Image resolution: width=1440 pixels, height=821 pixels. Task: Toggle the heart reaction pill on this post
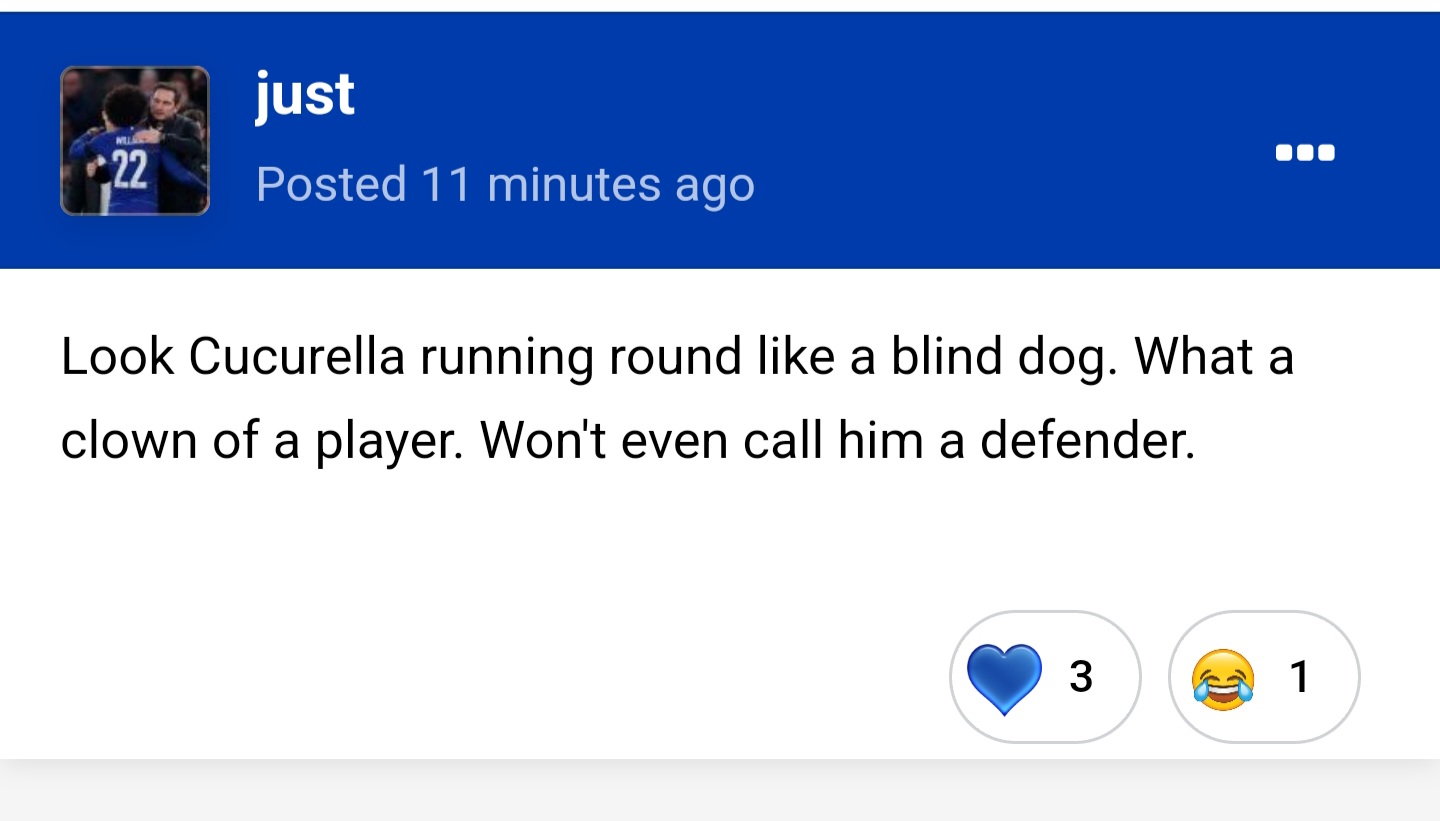tap(1045, 677)
